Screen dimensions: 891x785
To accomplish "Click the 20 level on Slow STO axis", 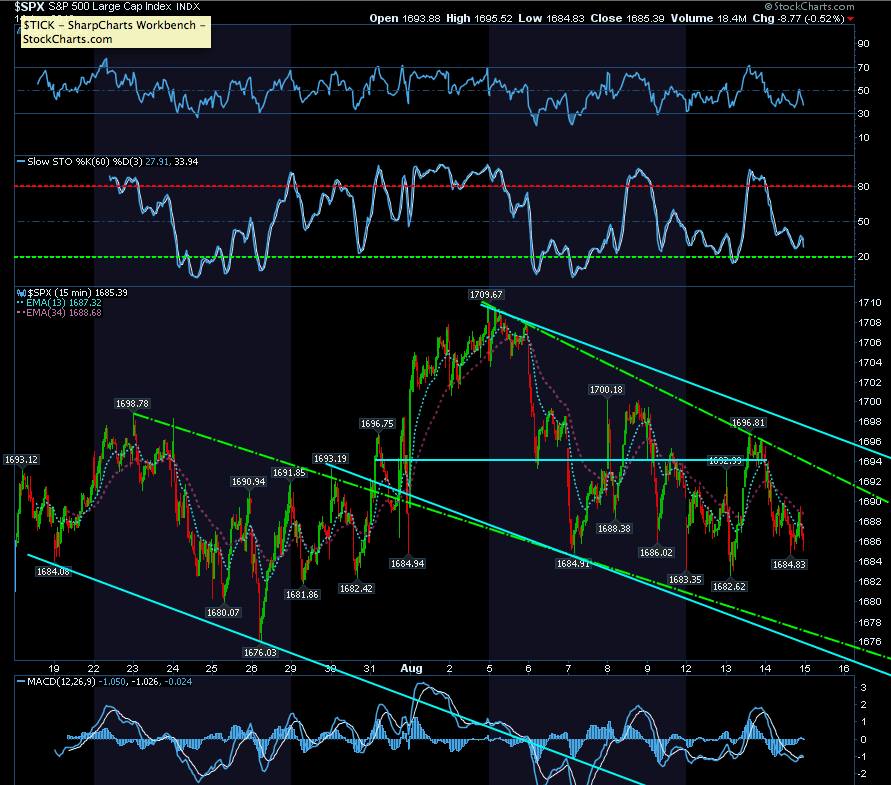I will pyautogui.click(x=863, y=257).
